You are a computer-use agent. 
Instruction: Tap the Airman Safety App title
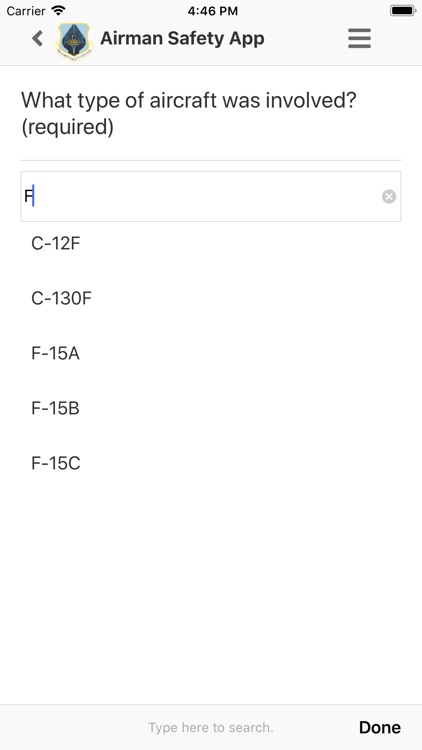182,39
